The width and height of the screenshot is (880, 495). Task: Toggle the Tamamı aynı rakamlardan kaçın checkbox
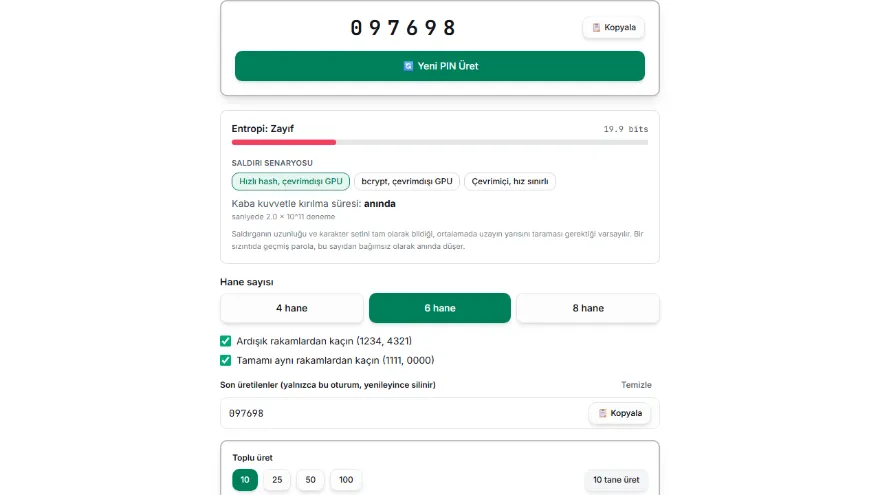(226, 360)
